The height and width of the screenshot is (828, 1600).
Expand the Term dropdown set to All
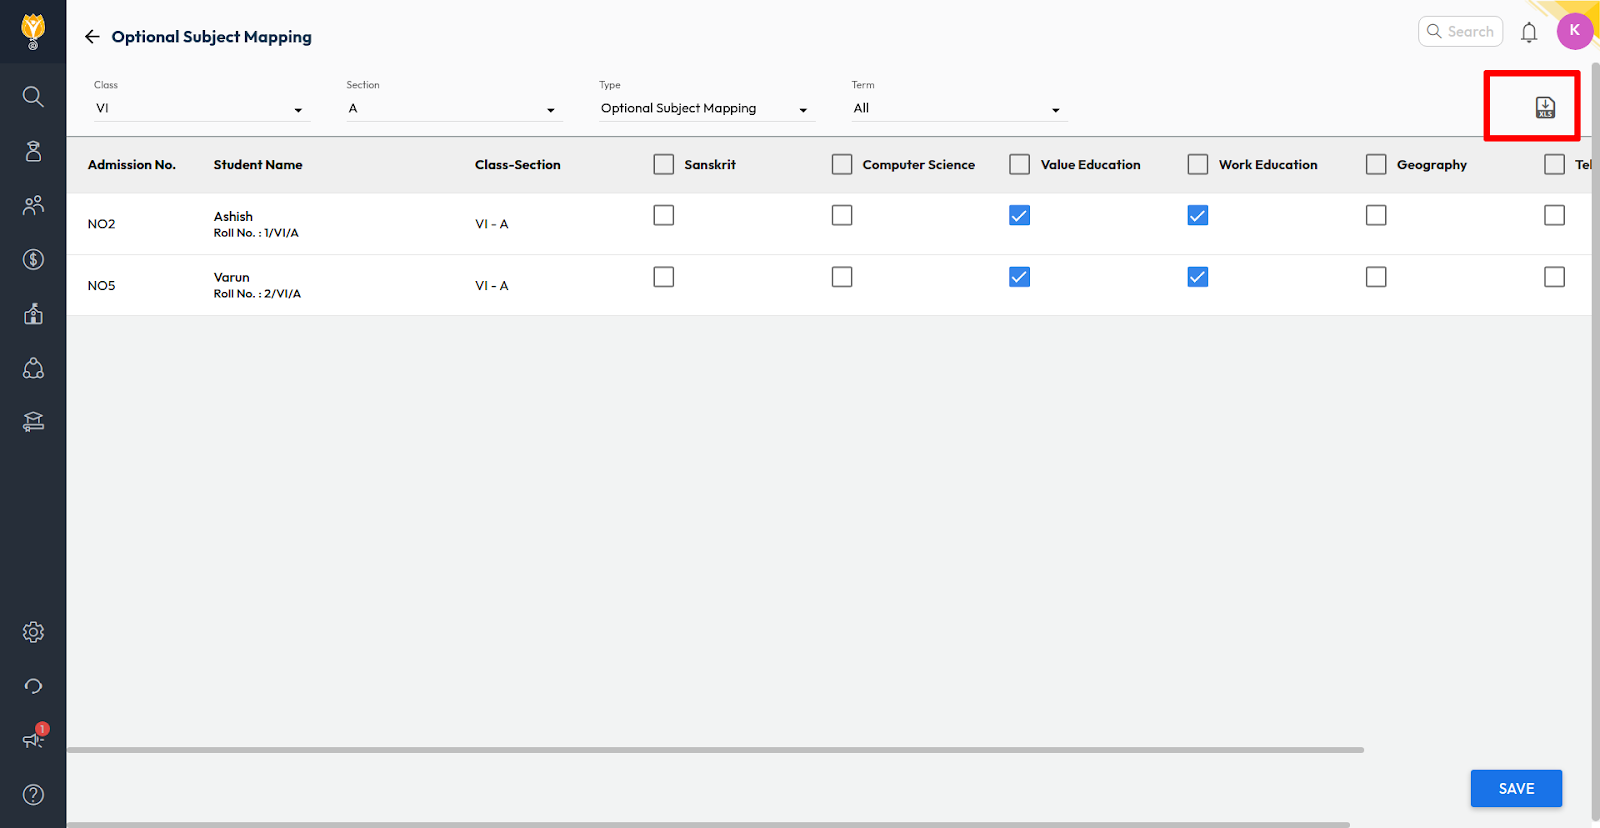coord(958,109)
